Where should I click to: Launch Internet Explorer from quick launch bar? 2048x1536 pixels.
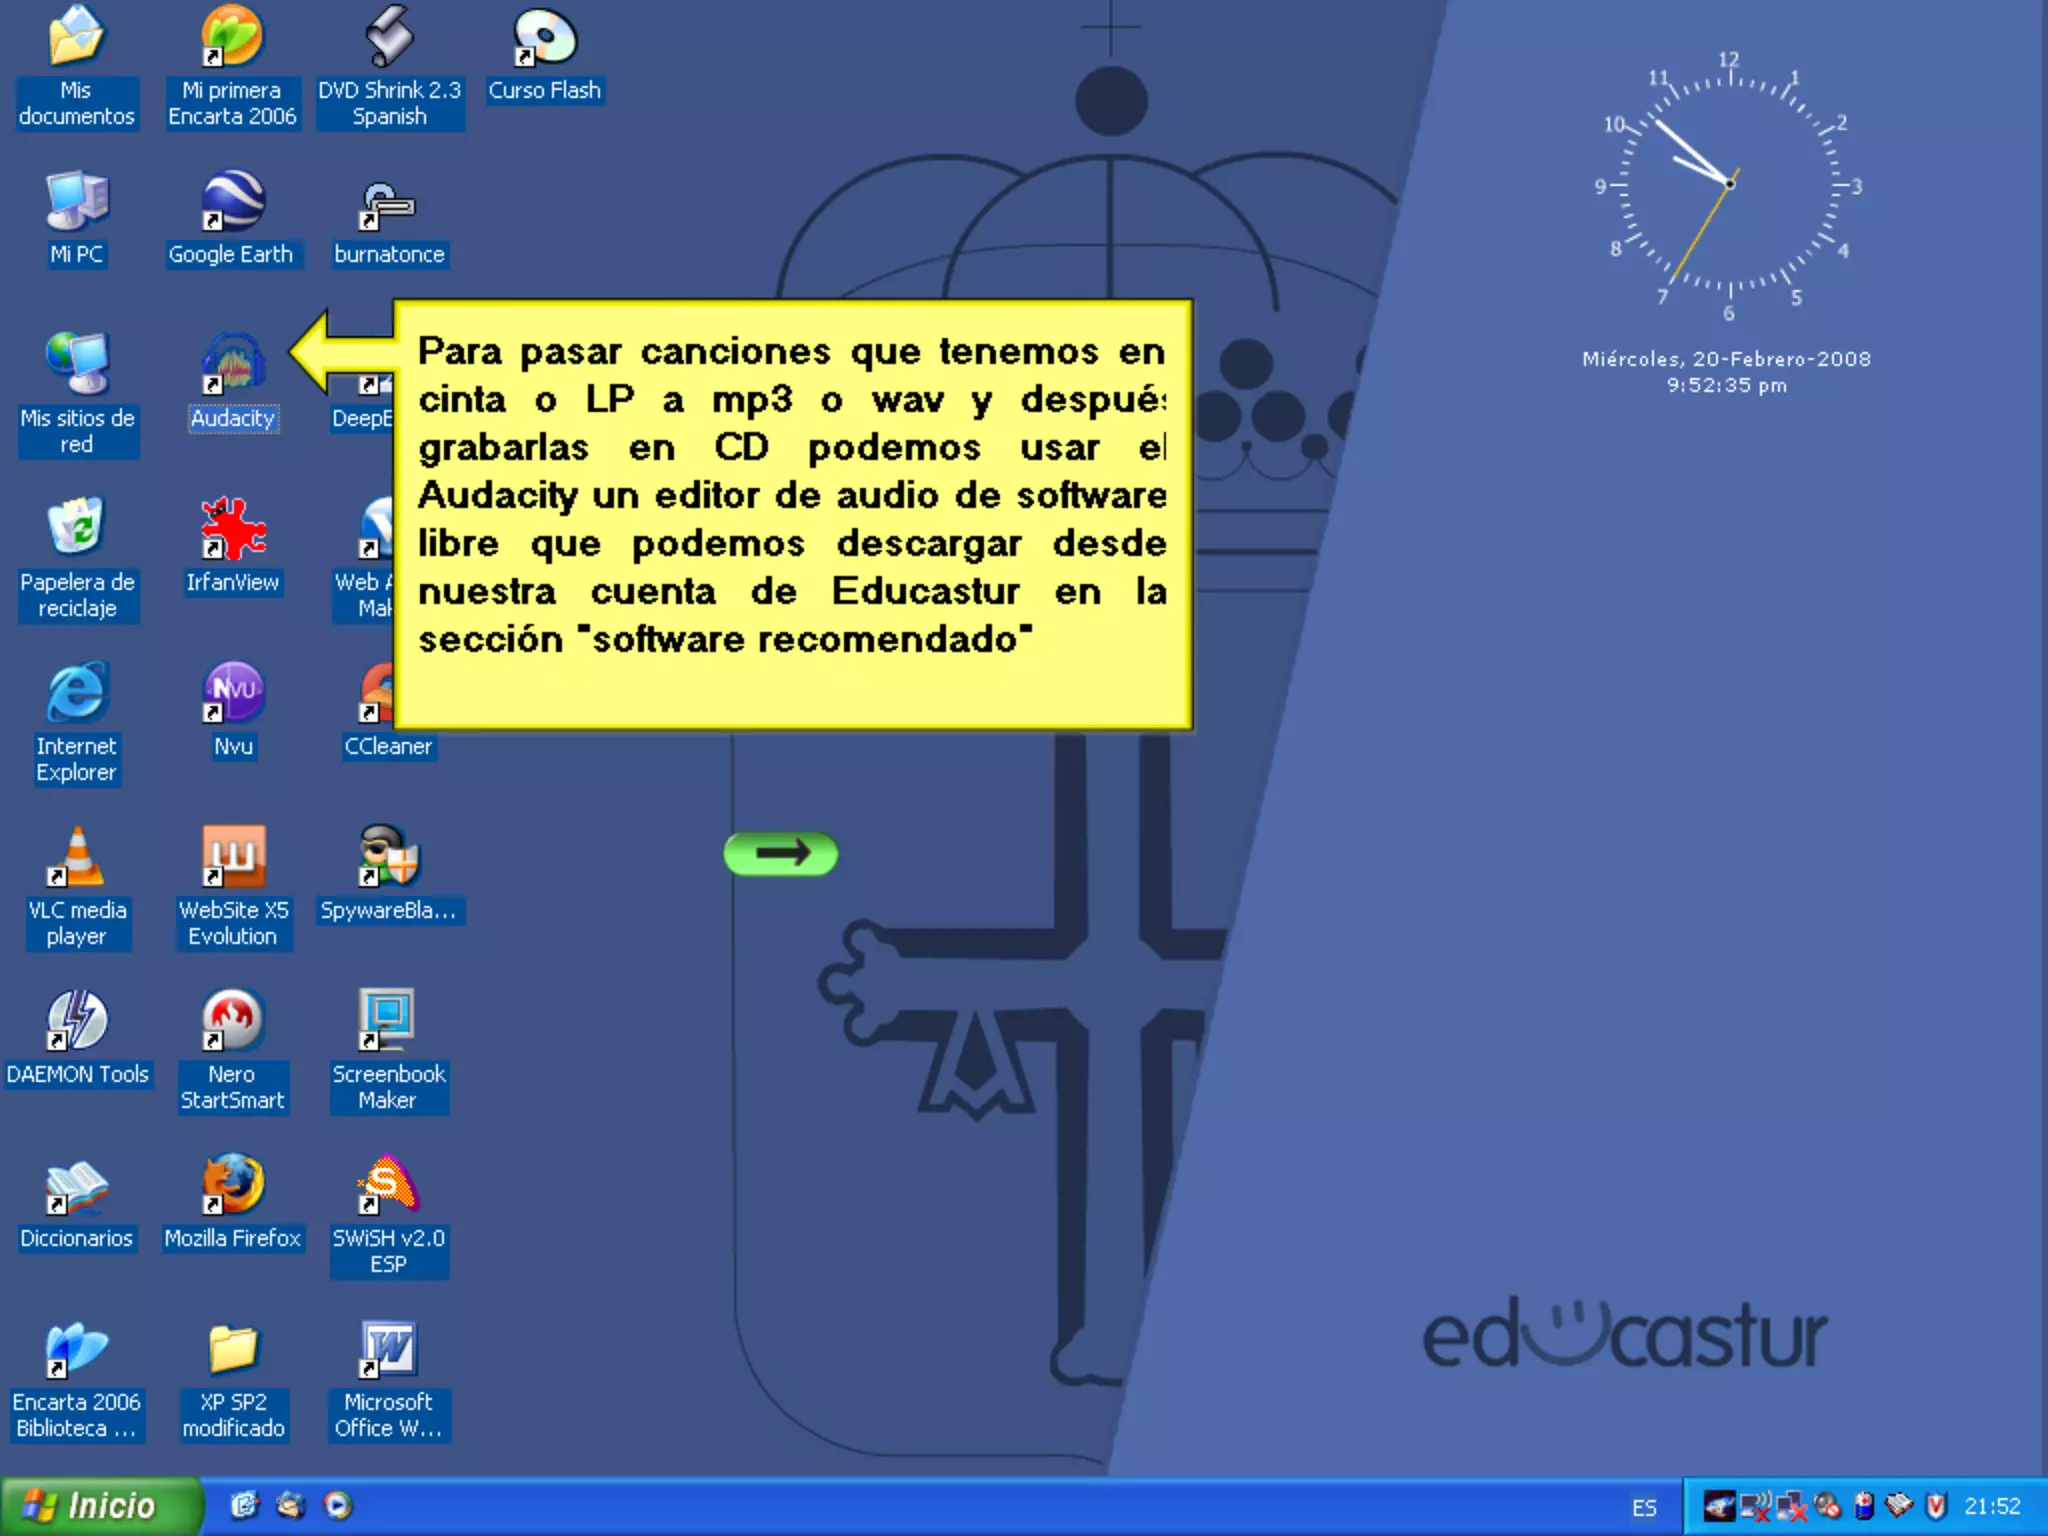pos(244,1506)
